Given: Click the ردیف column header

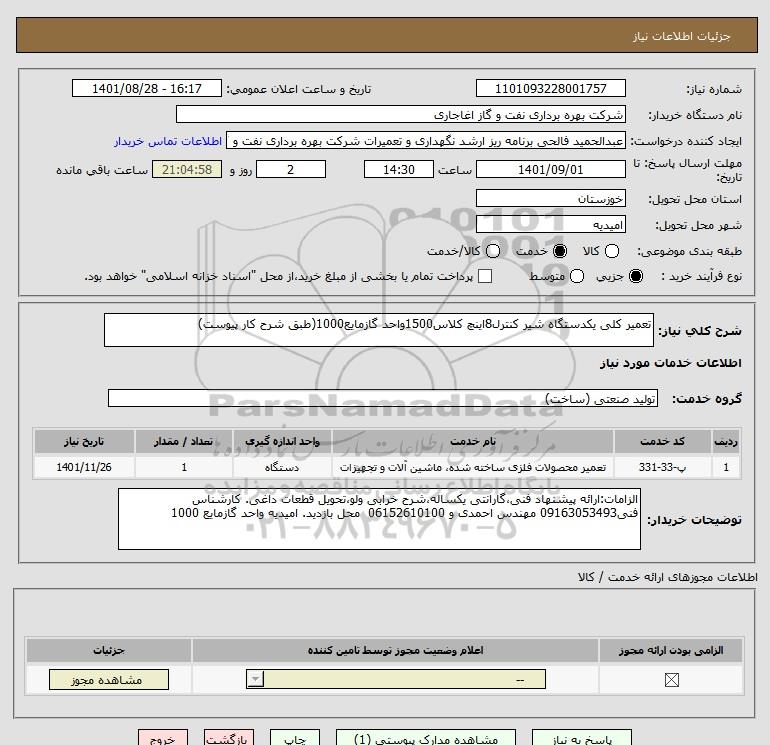Looking at the screenshot, I should coord(726,441).
